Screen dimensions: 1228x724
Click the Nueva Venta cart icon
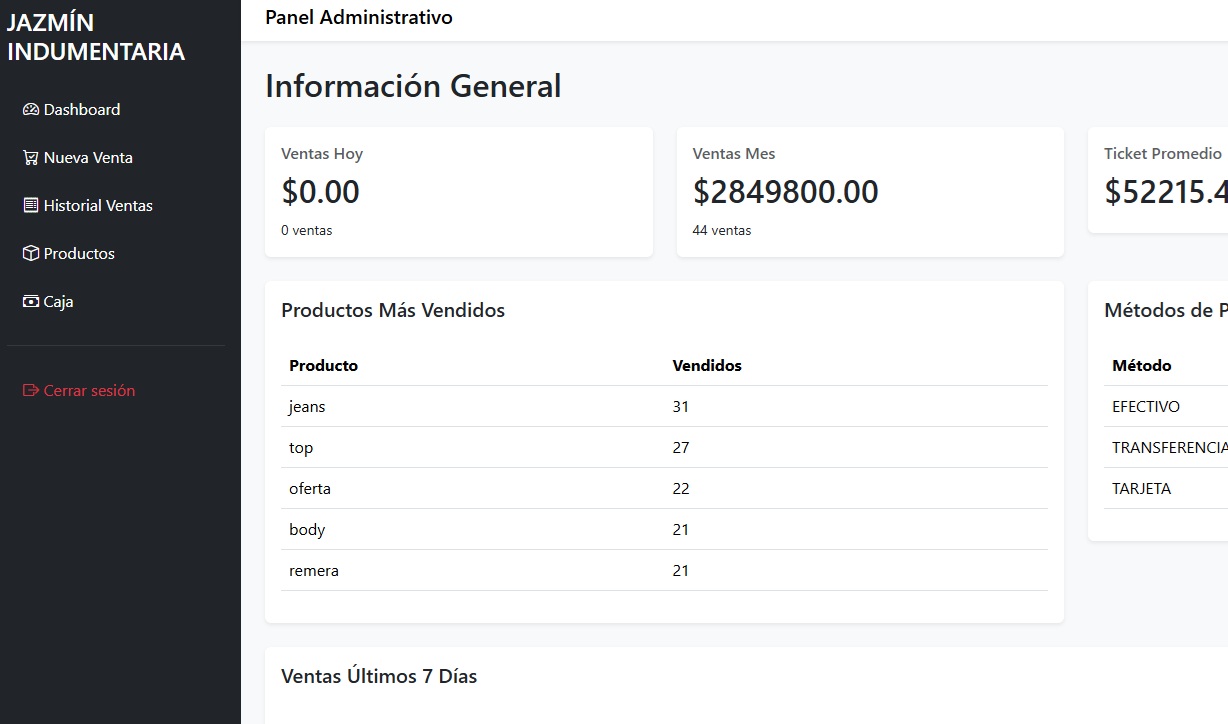31,158
